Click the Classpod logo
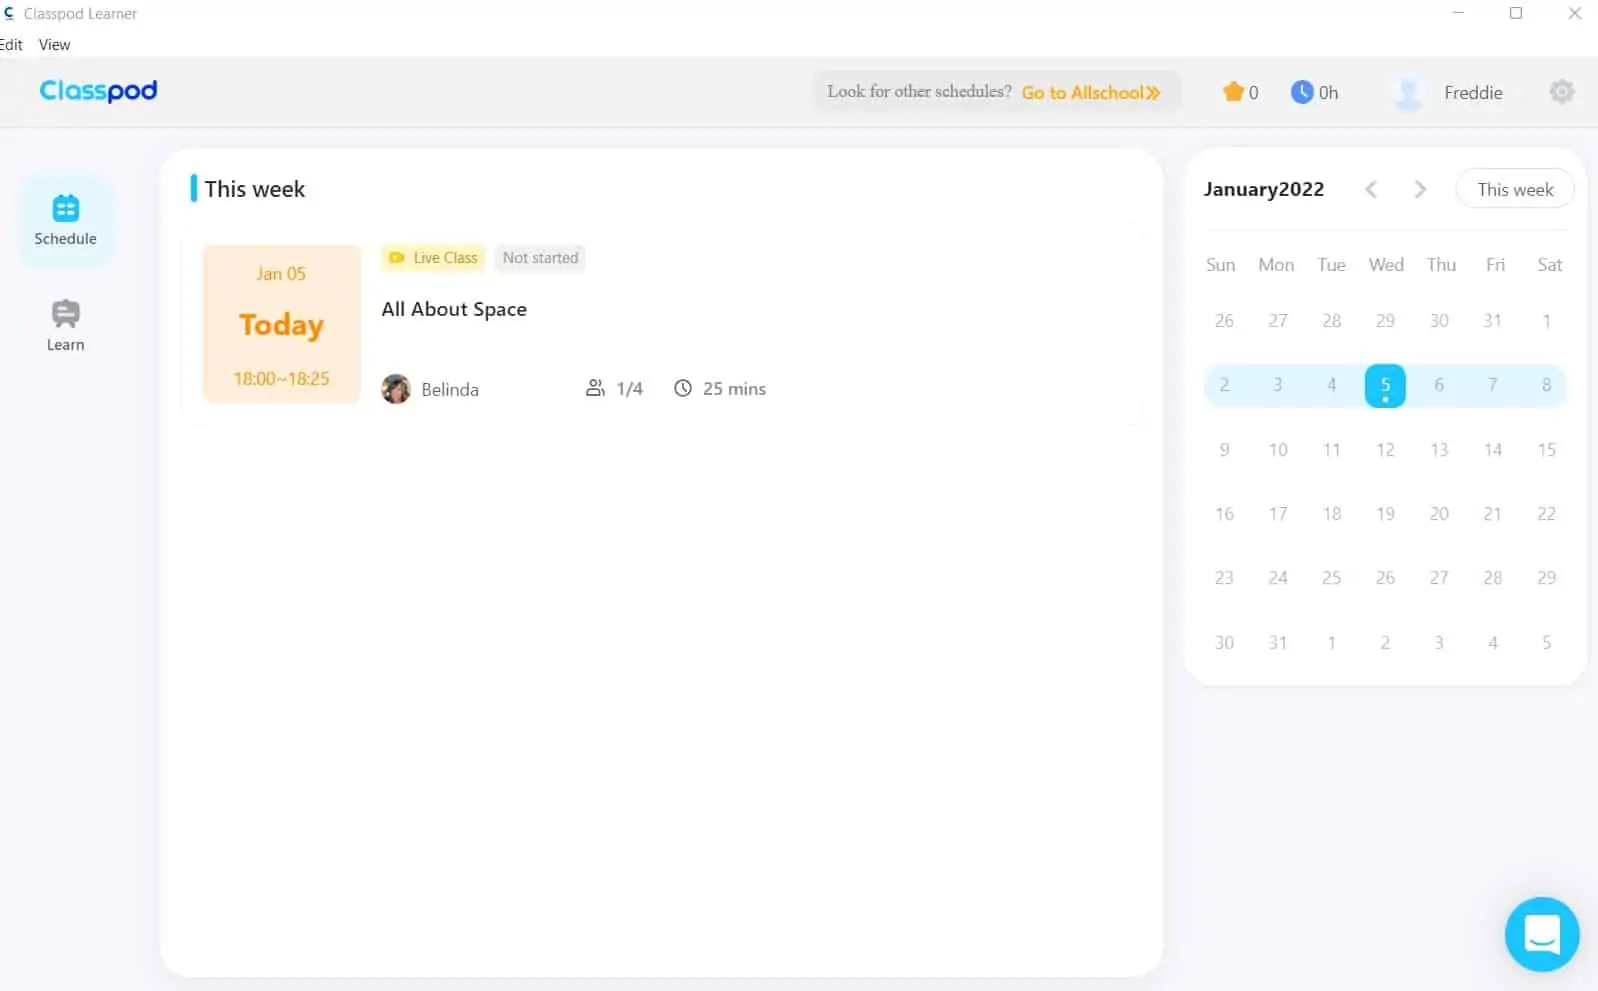 tap(98, 91)
